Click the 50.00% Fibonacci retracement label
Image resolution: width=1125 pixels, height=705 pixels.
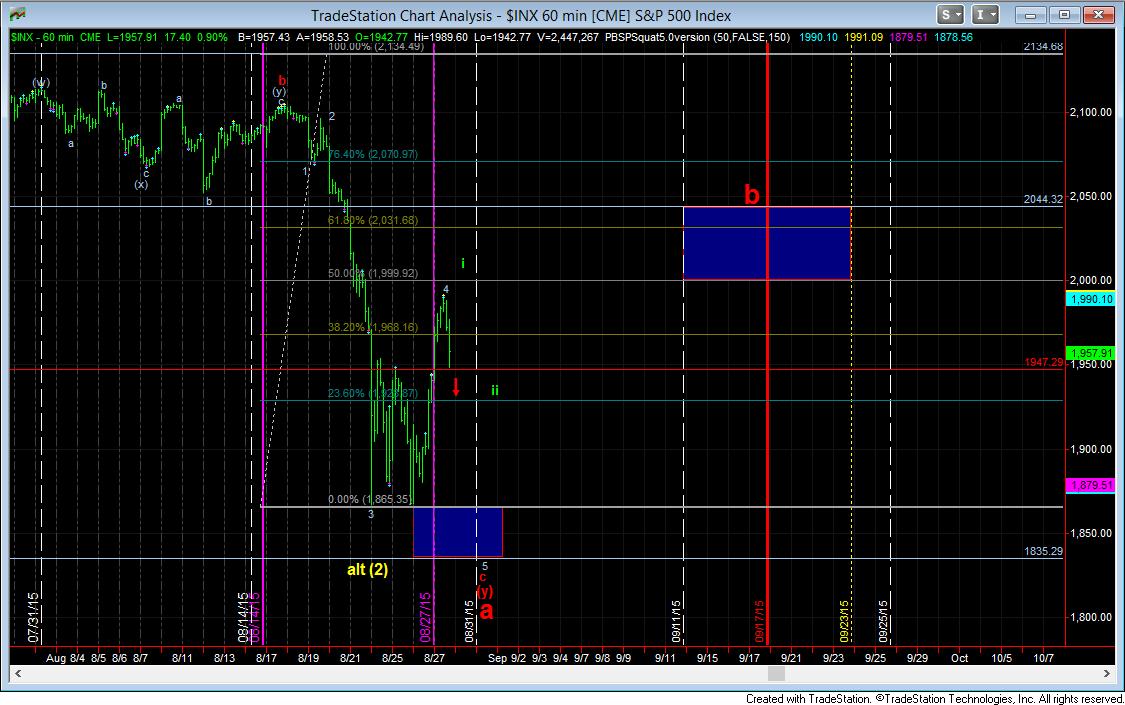coord(372,273)
